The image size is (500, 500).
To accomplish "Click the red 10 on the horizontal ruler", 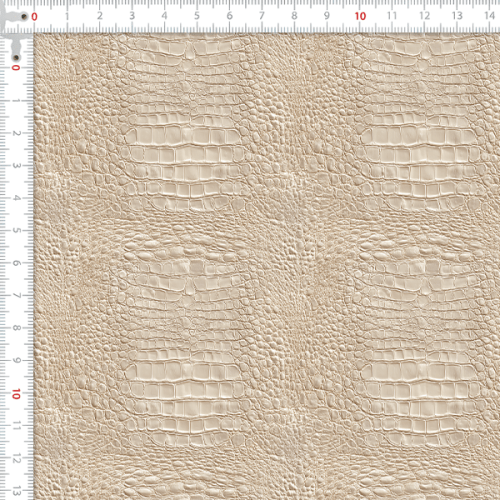I will pyautogui.click(x=360, y=16).
